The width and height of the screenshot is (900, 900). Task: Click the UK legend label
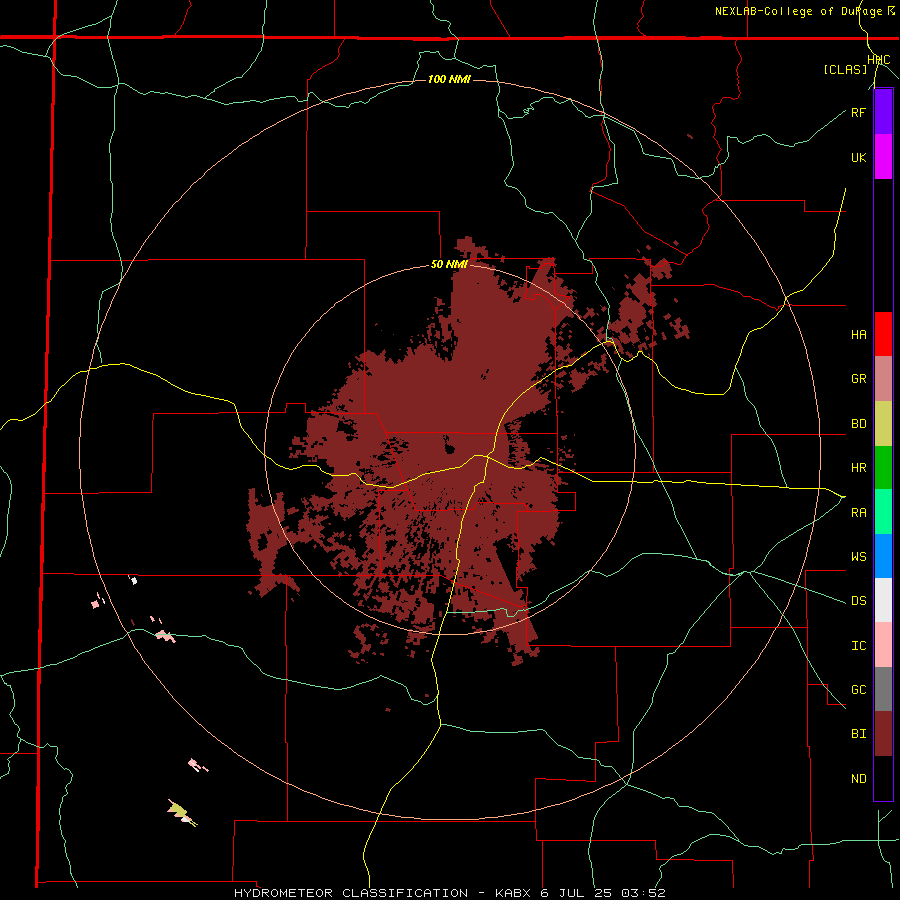858,157
